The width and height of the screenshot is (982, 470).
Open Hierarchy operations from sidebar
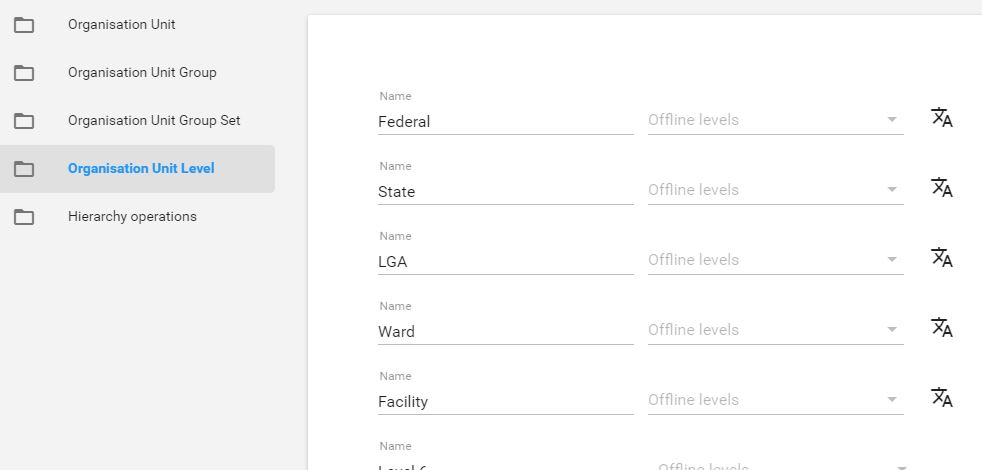point(132,216)
